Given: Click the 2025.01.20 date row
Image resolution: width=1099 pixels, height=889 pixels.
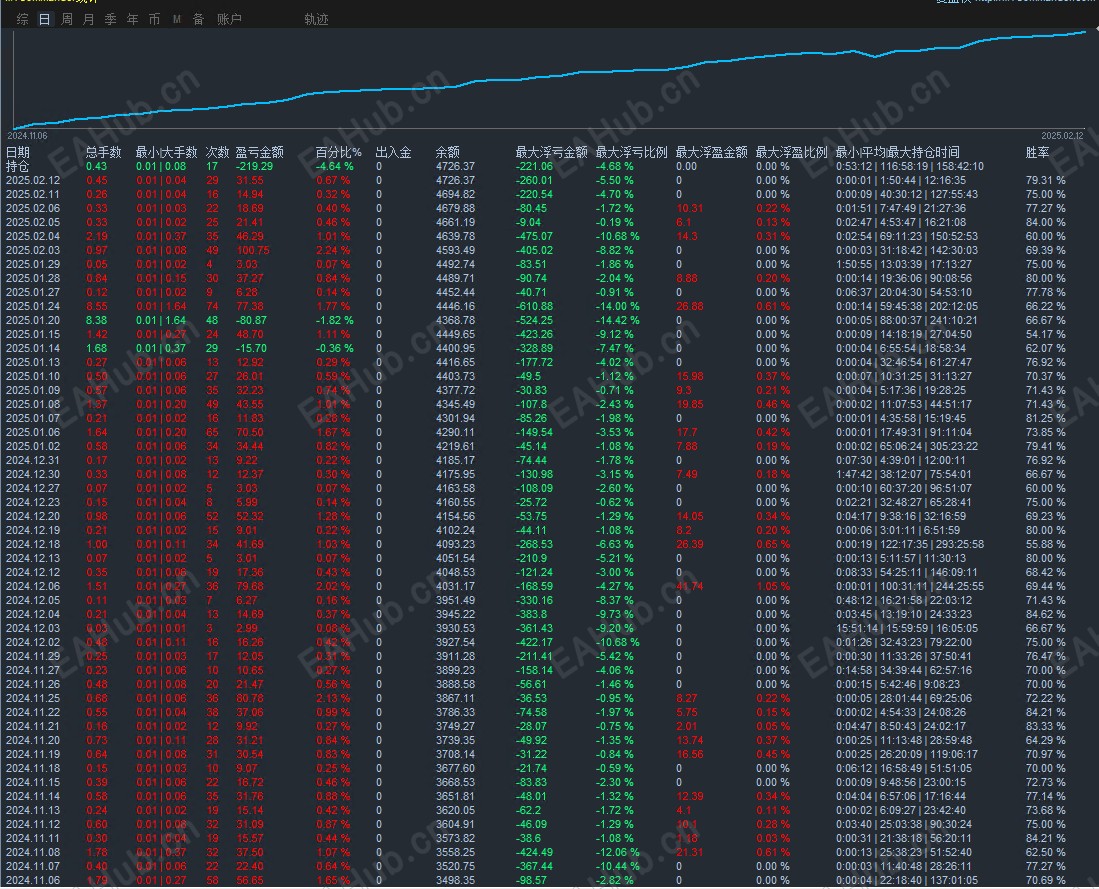Looking at the screenshot, I should pos(33,320).
